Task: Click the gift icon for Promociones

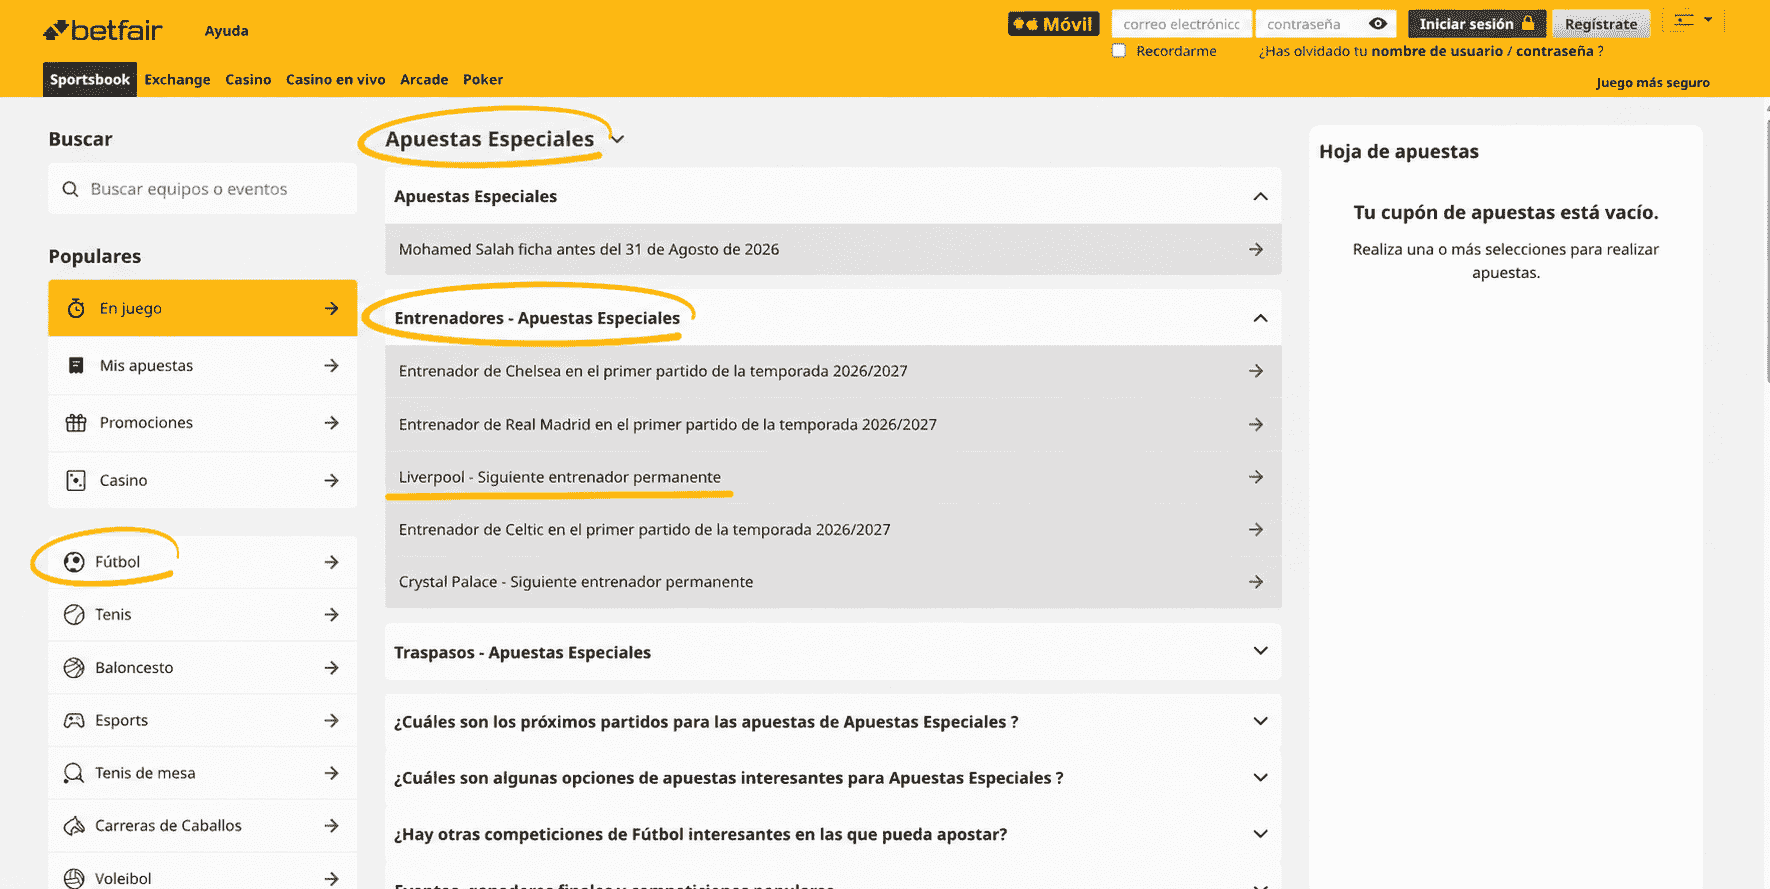Action: (76, 422)
